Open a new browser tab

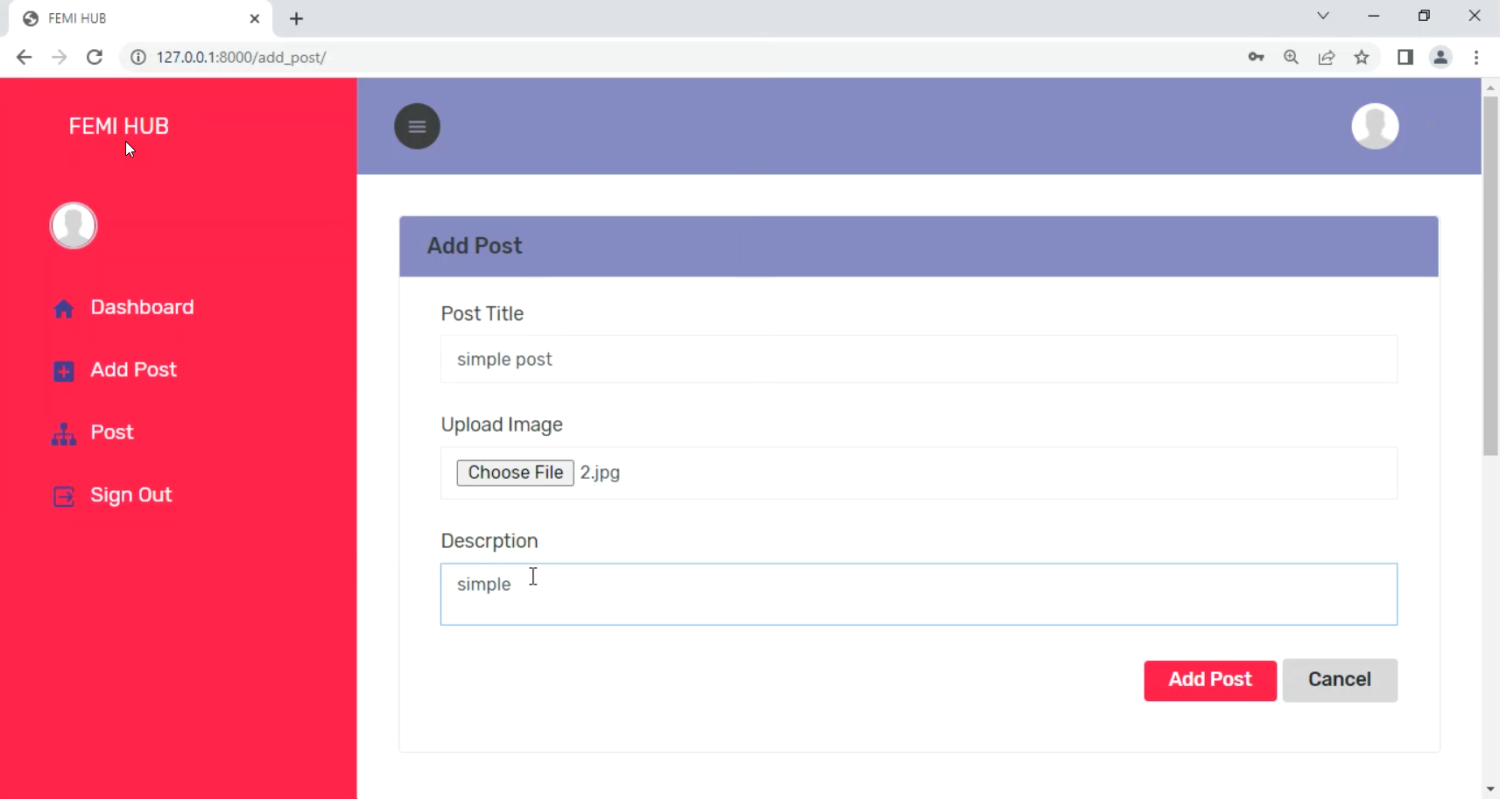pos(296,19)
